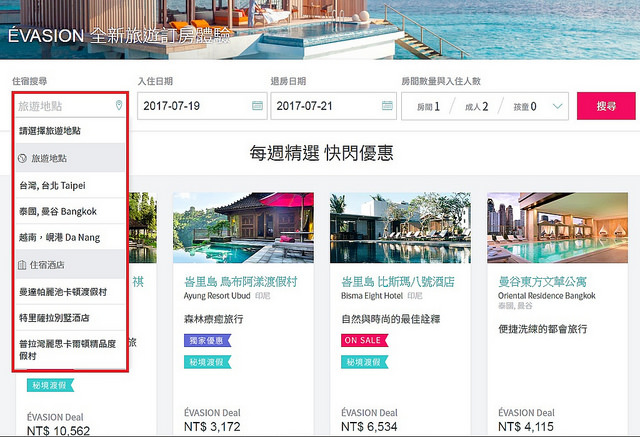The height and width of the screenshot is (437, 640).
Task: Click 森林療癒旅行 description text
Action: [x=213, y=319]
